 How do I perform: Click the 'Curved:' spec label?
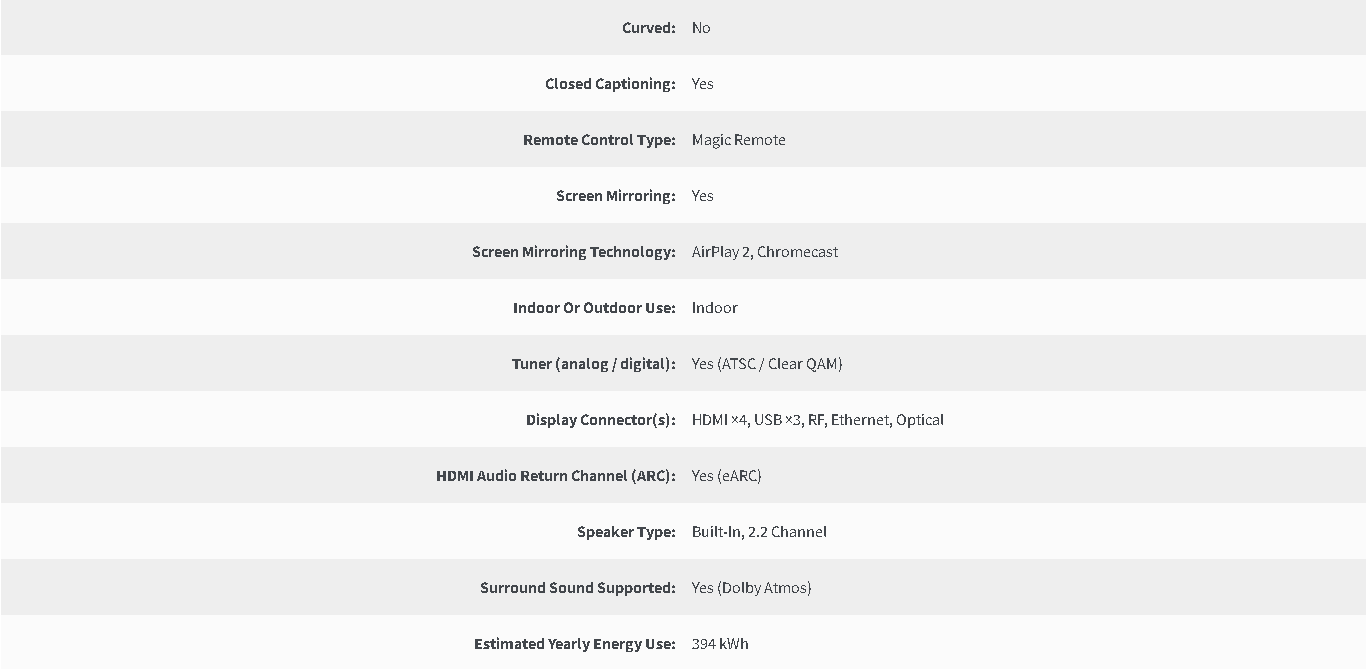click(x=649, y=28)
